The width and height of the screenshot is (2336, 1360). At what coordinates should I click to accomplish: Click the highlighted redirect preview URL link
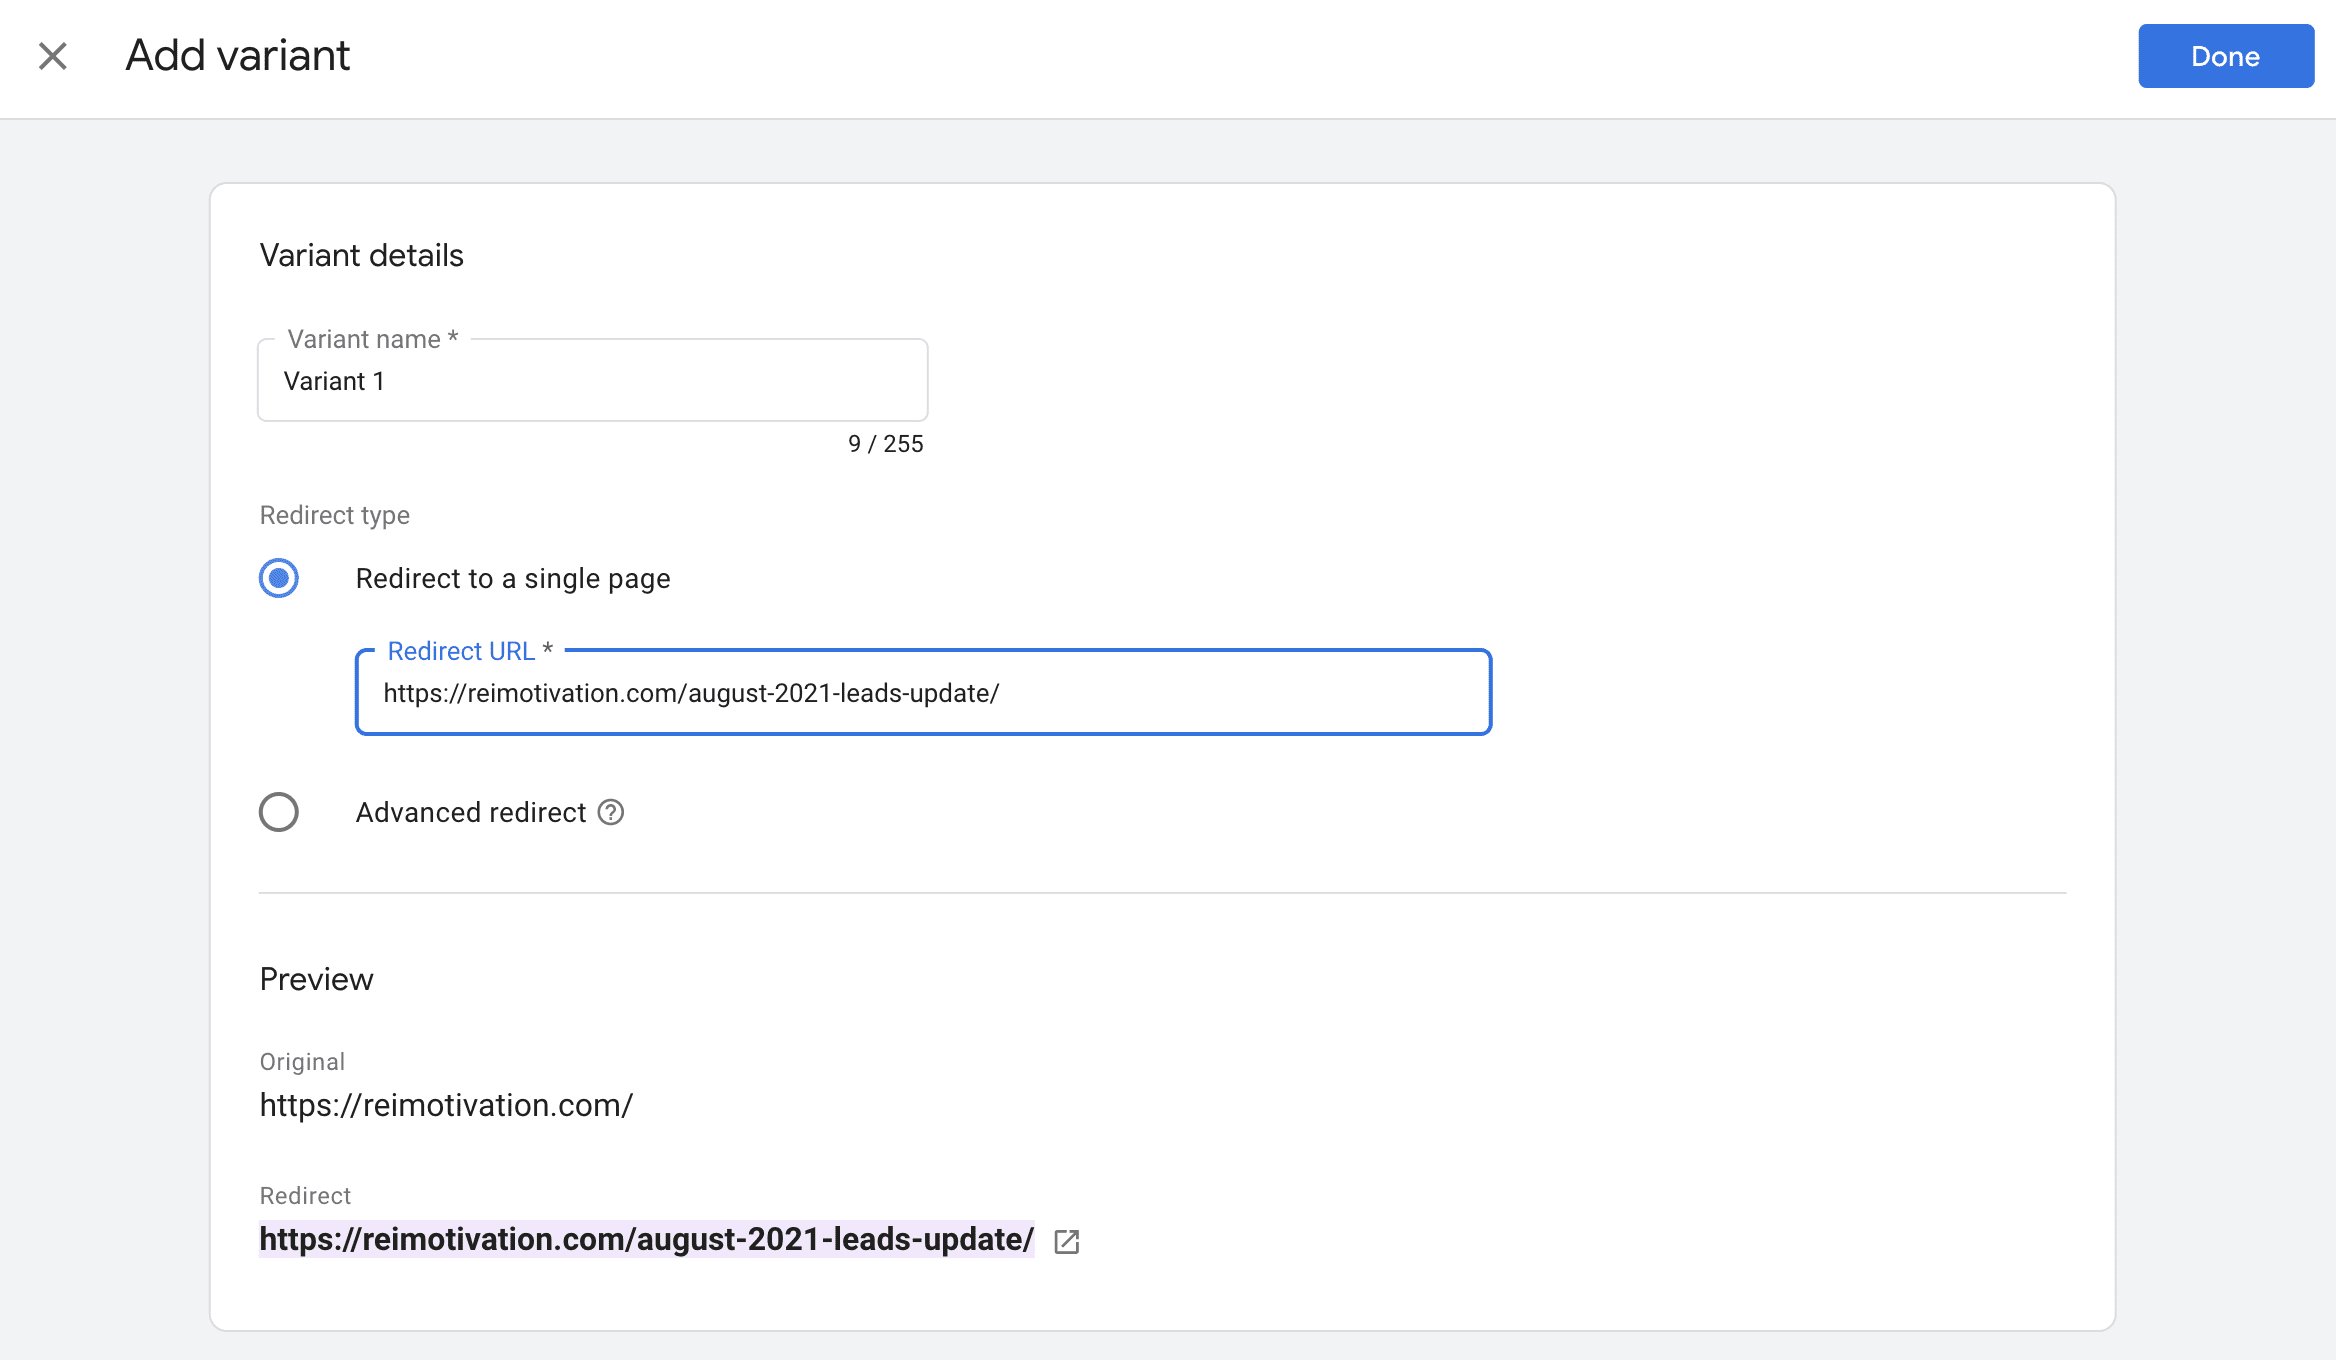(x=646, y=1239)
